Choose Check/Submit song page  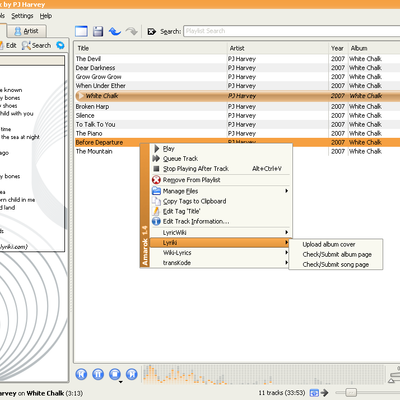(x=336, y=264)
